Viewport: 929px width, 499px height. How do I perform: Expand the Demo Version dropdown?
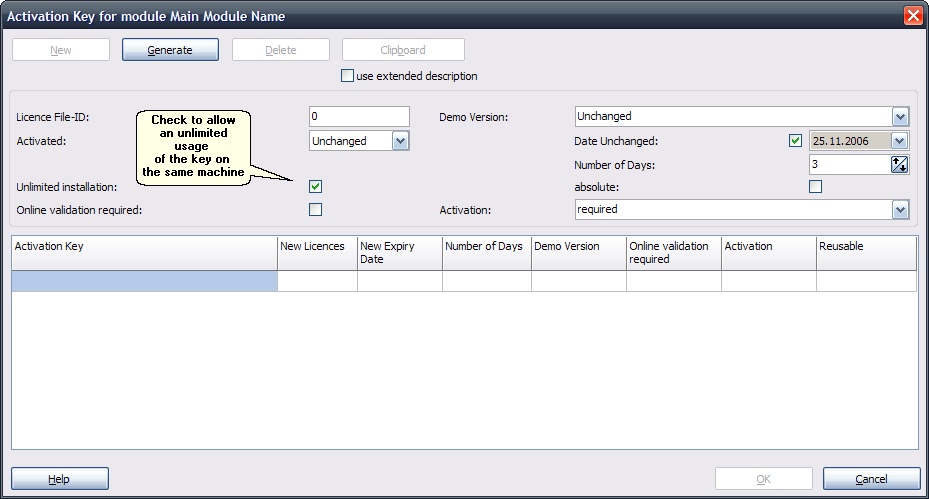(900, 117)
